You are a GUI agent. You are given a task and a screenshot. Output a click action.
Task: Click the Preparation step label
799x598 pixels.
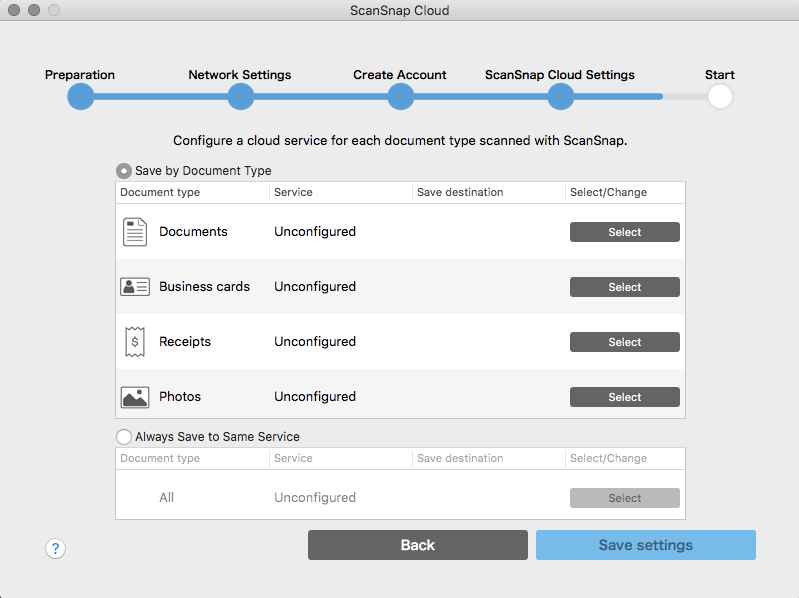80,75
